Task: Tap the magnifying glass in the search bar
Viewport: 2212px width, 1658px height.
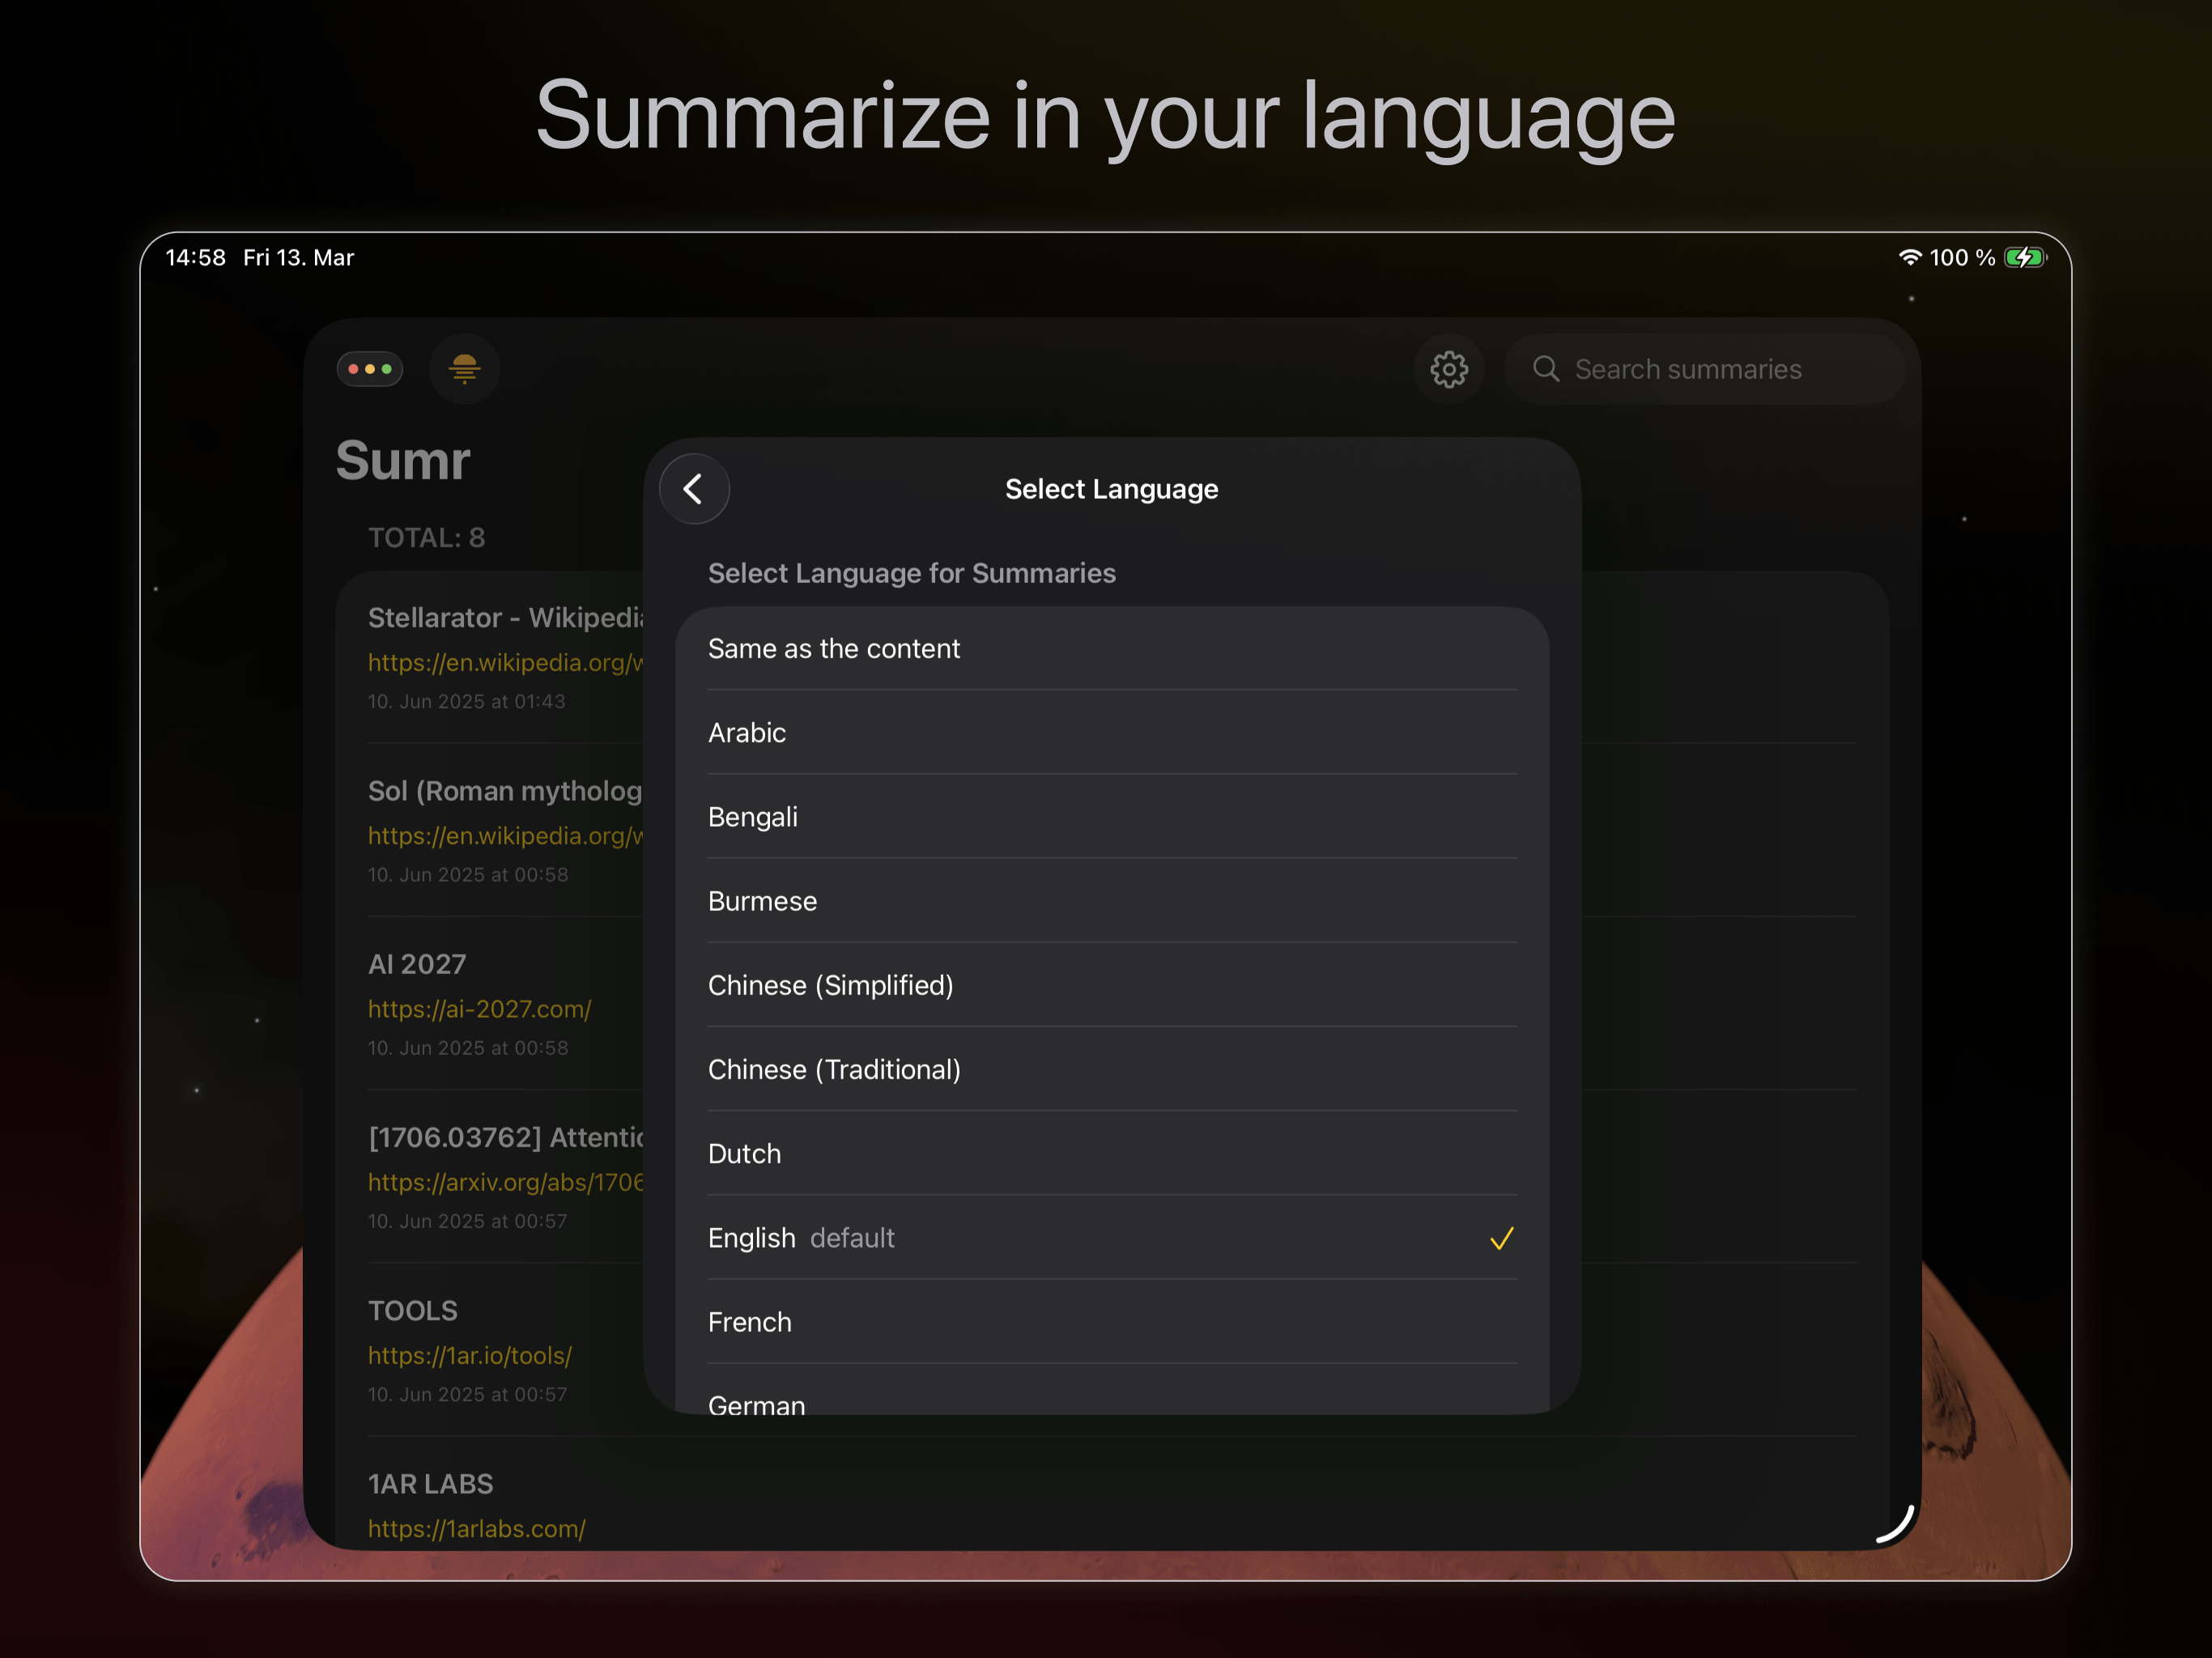Action: [x=1546, y=369]
